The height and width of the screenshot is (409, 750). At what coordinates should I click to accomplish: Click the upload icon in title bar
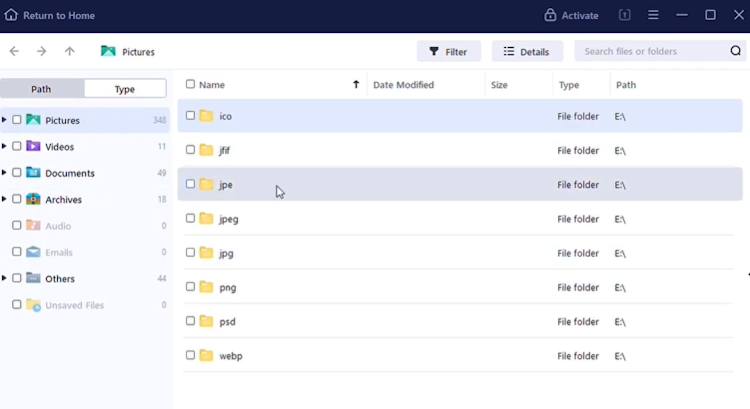(624, 15)
